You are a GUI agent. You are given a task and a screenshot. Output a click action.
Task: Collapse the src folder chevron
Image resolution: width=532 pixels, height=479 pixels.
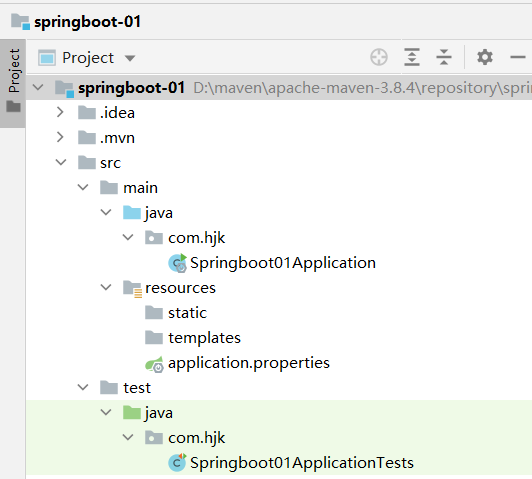[61, 162]
